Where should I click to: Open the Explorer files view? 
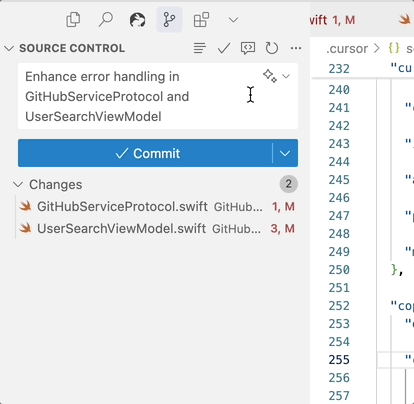pyautogui.click(x=73, y=20)
